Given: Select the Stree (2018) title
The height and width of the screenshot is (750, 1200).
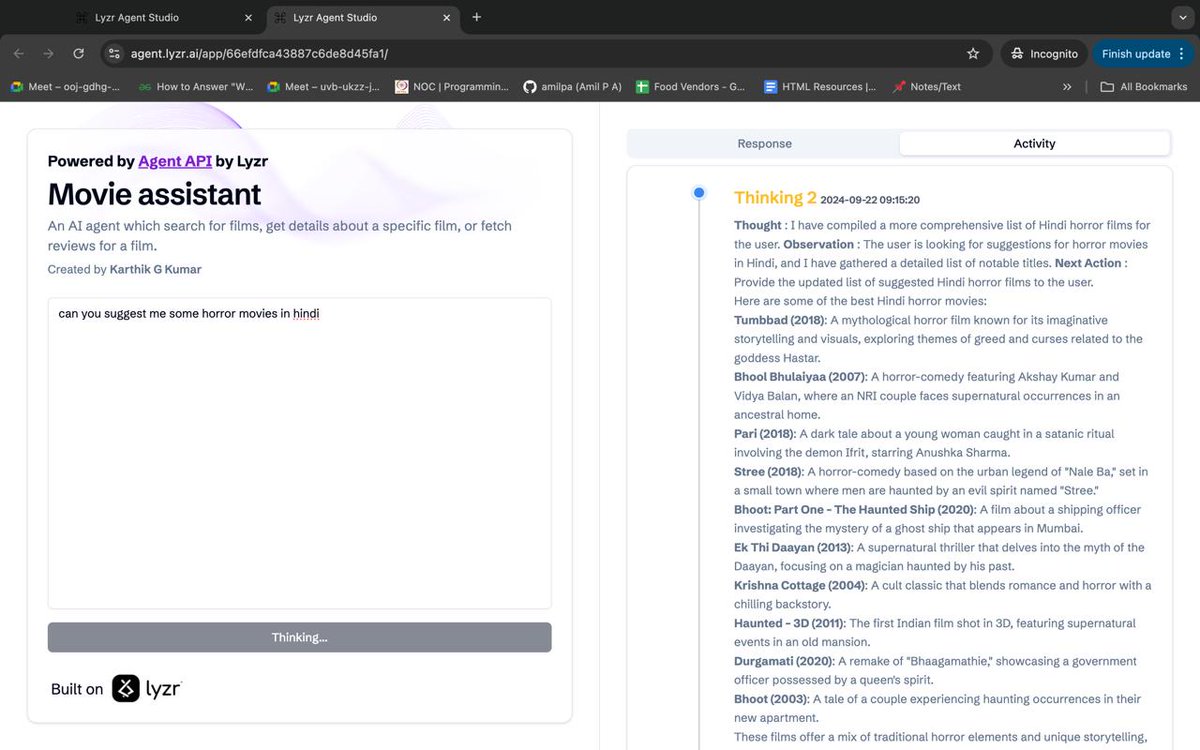Looking at the screenshot, I should tap(767, 472).
